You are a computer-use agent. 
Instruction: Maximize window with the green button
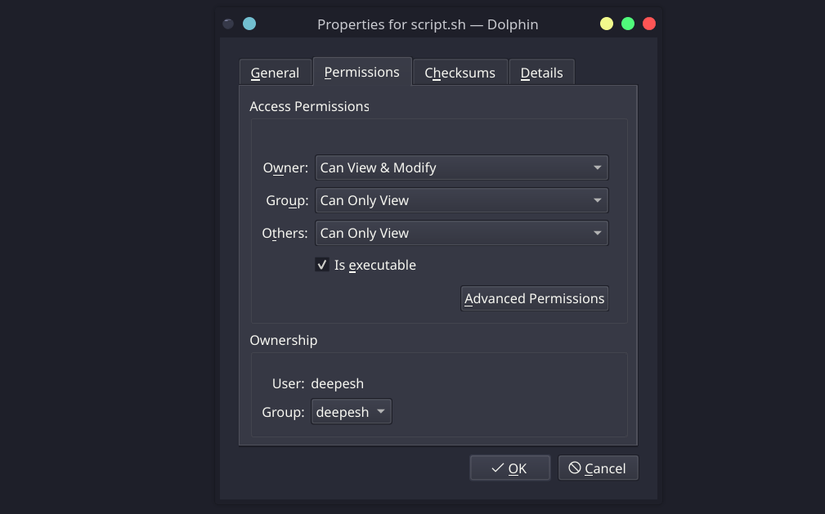628,24
